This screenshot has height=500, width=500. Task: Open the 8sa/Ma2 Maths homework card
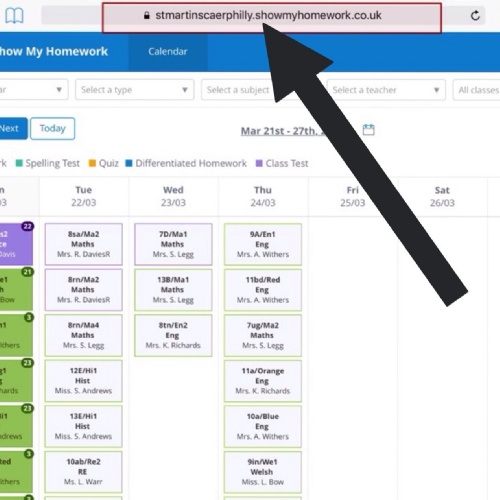pyautogui.click(x=84, y=244)
